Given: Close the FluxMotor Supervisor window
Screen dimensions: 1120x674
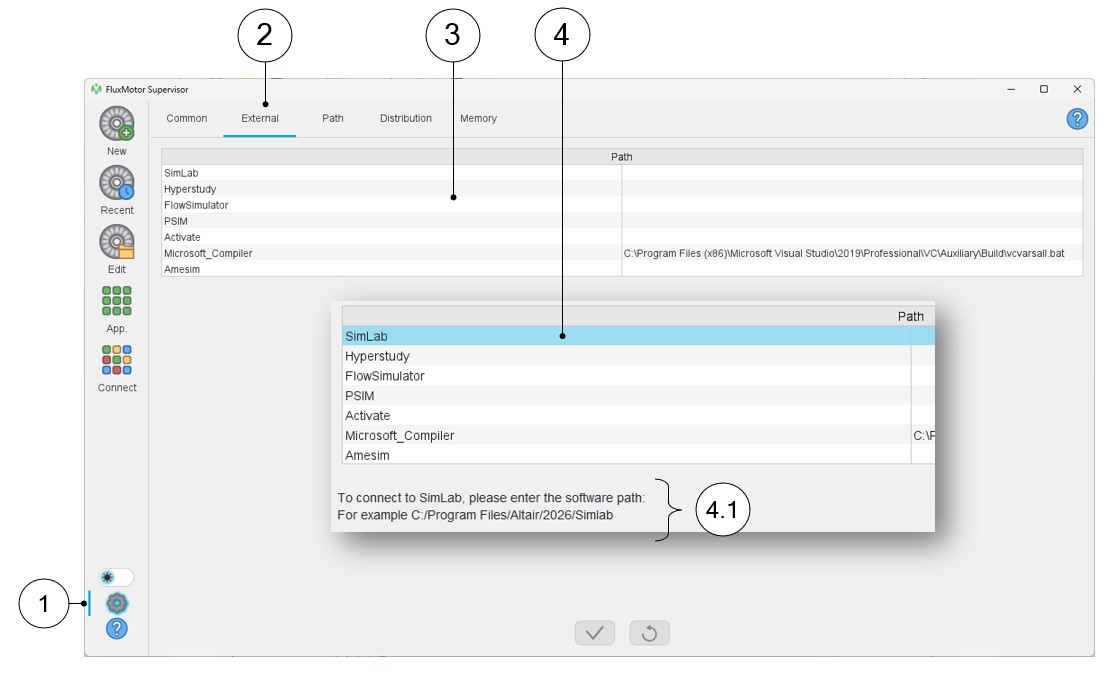Looking at the screenshot, I should point(1077,89).
